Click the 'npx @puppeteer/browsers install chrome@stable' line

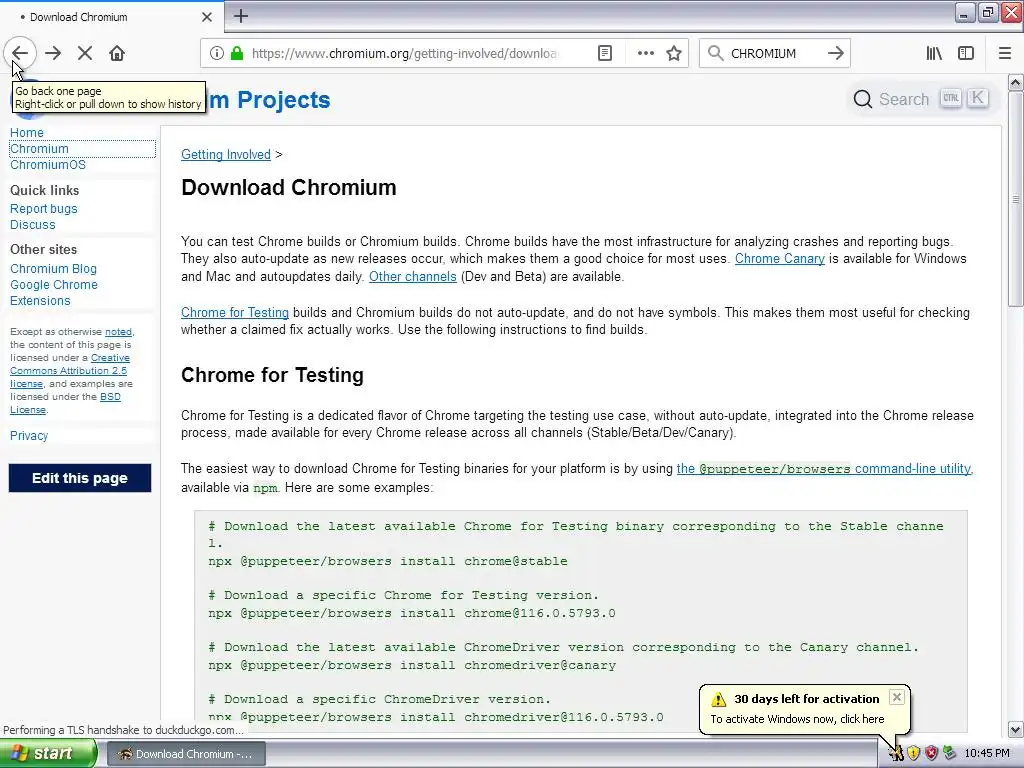click(x=388, y=561)
